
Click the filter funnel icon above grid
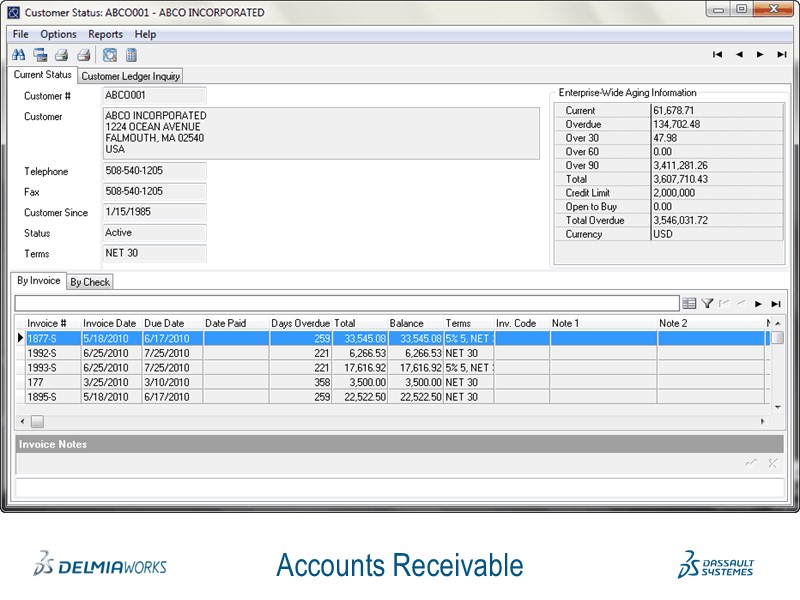[707, 303]
